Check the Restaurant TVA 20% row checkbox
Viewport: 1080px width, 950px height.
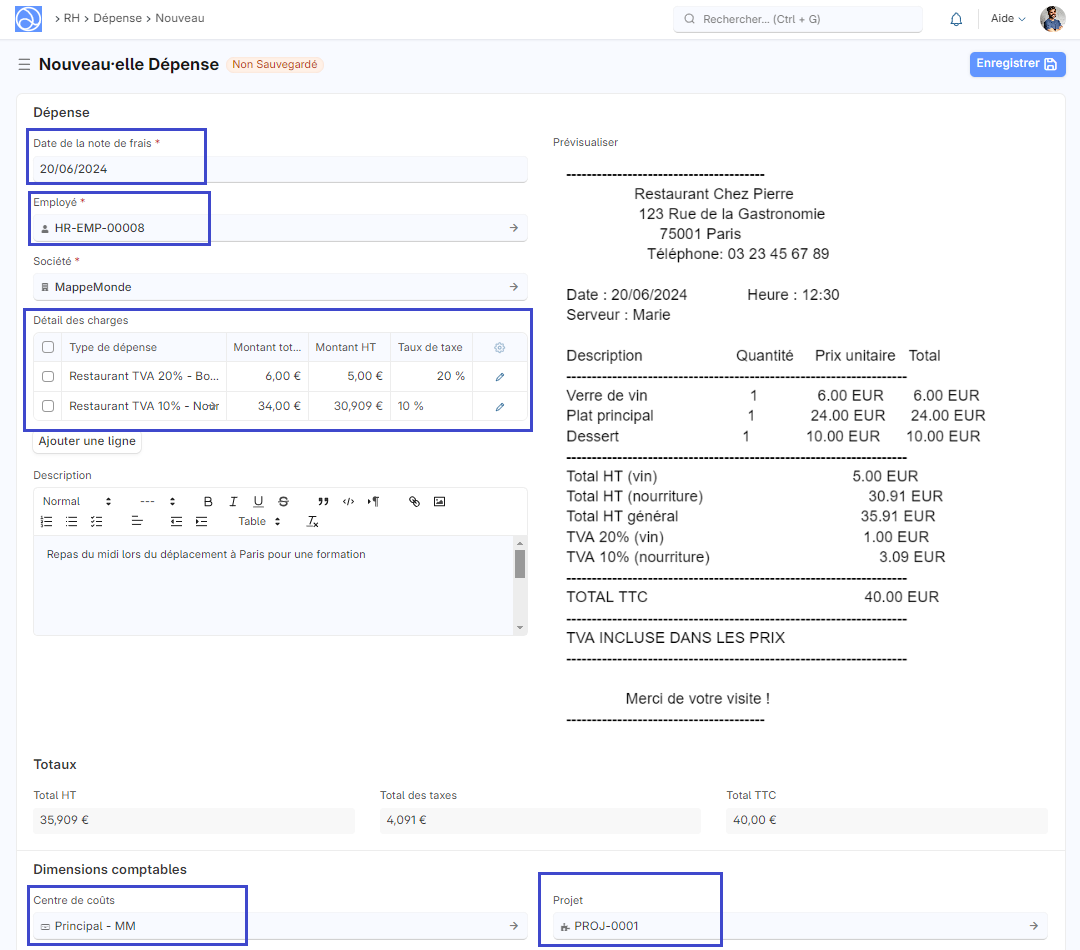pyautogui.click(x=48, y=376)
